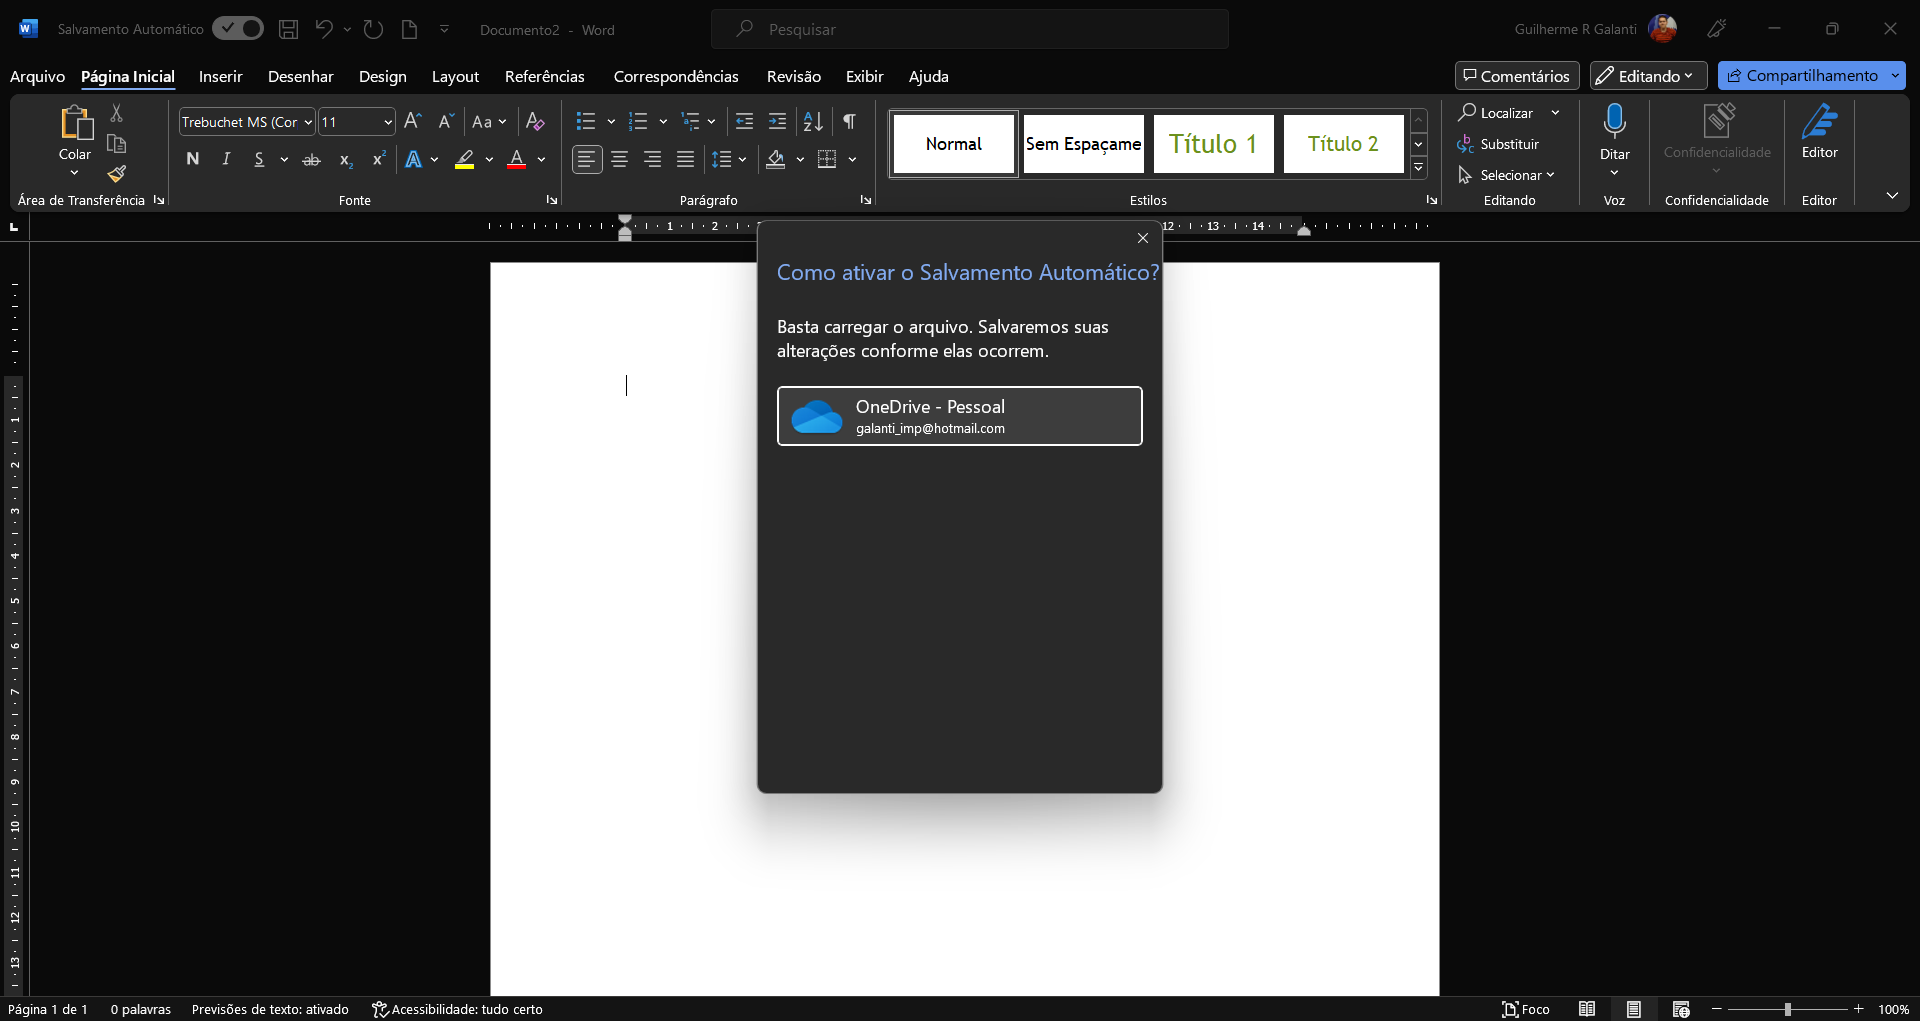Click the Comentários button
1920x1021 pixels.
pos(1517,76)
